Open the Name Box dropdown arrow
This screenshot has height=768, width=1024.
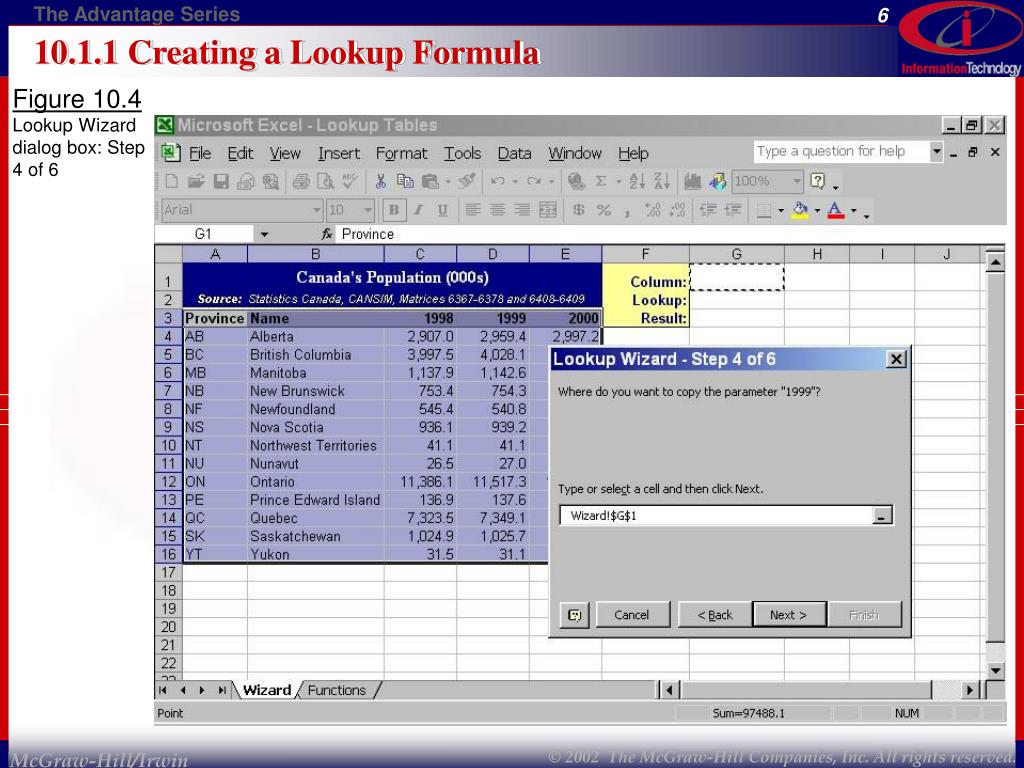click(x=264, y=234)
